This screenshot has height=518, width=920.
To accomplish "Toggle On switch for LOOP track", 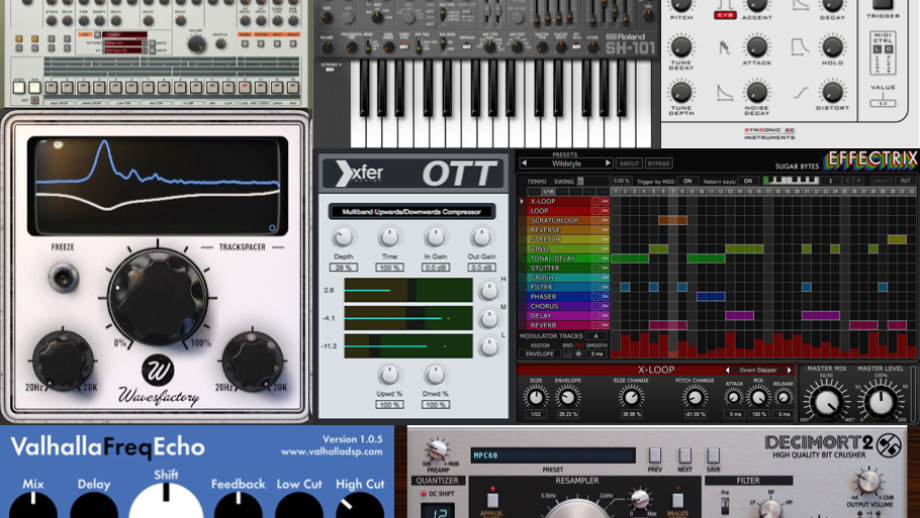I will (604, 211).
